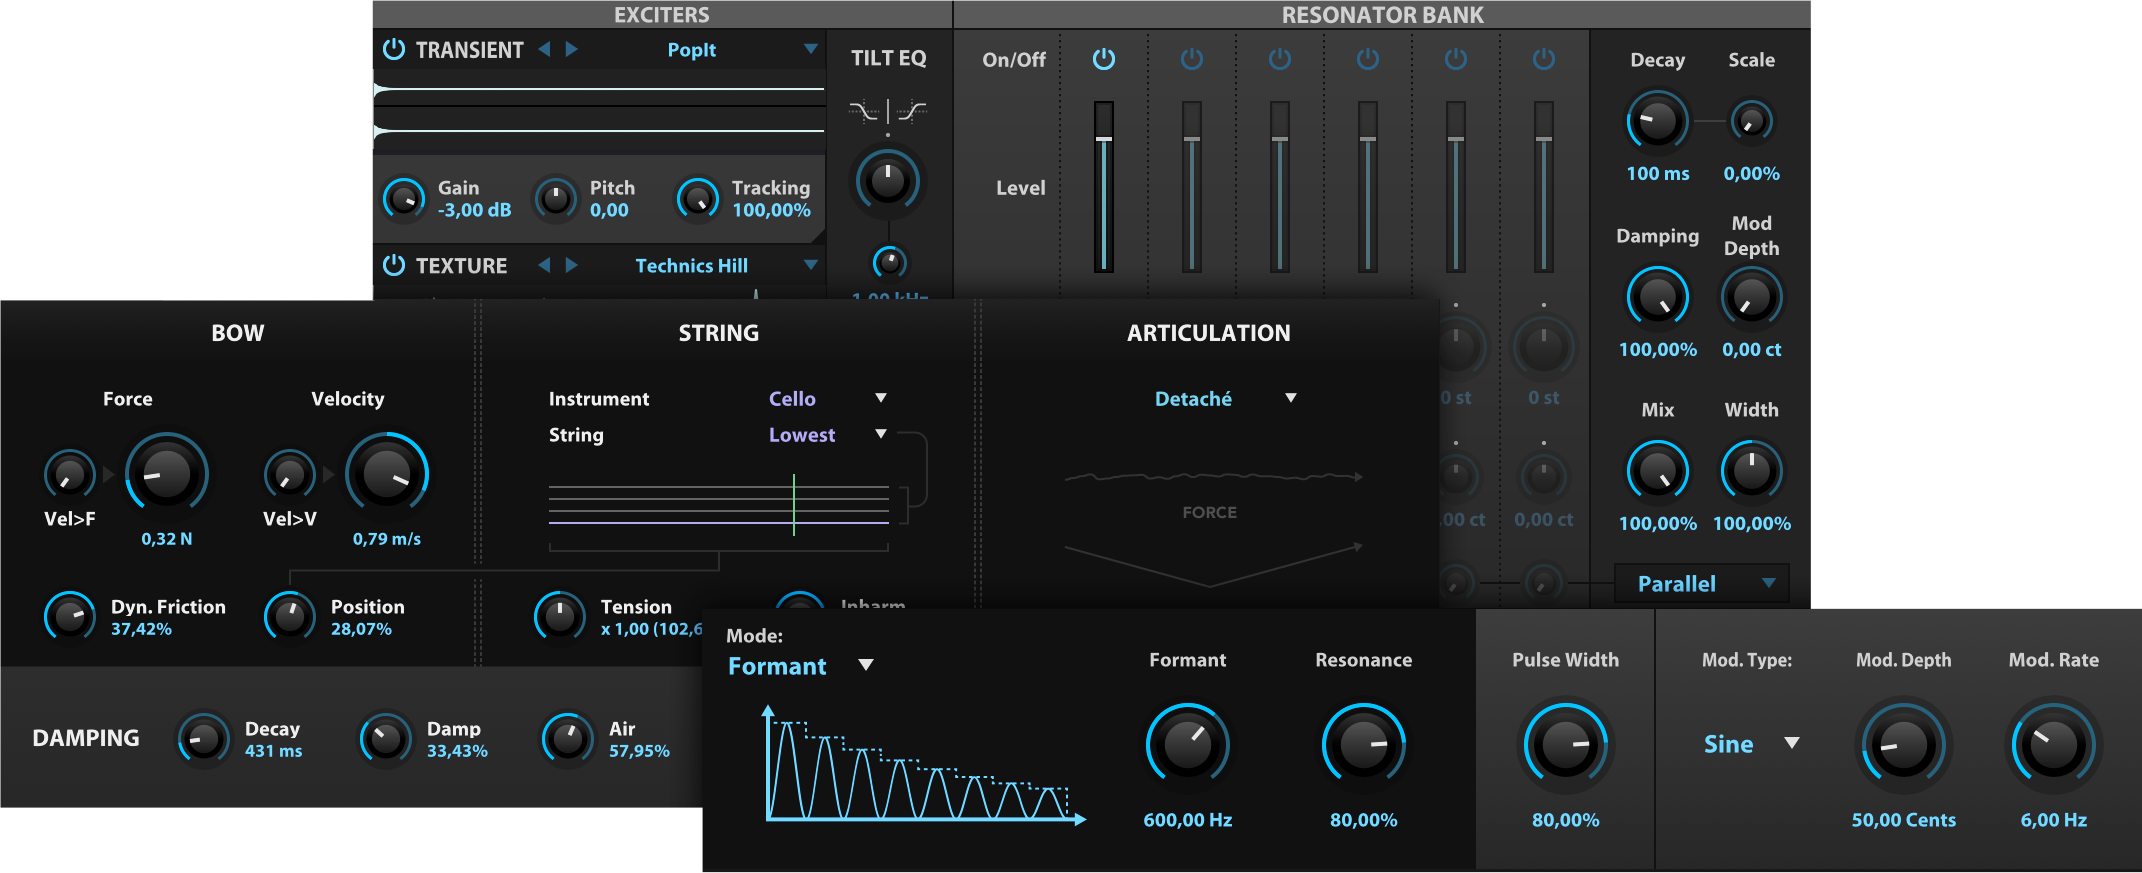The image size is (2142, 873).
Task: Click the 600,00 Hz Formant value field
Action: (x=1187, y=820)
